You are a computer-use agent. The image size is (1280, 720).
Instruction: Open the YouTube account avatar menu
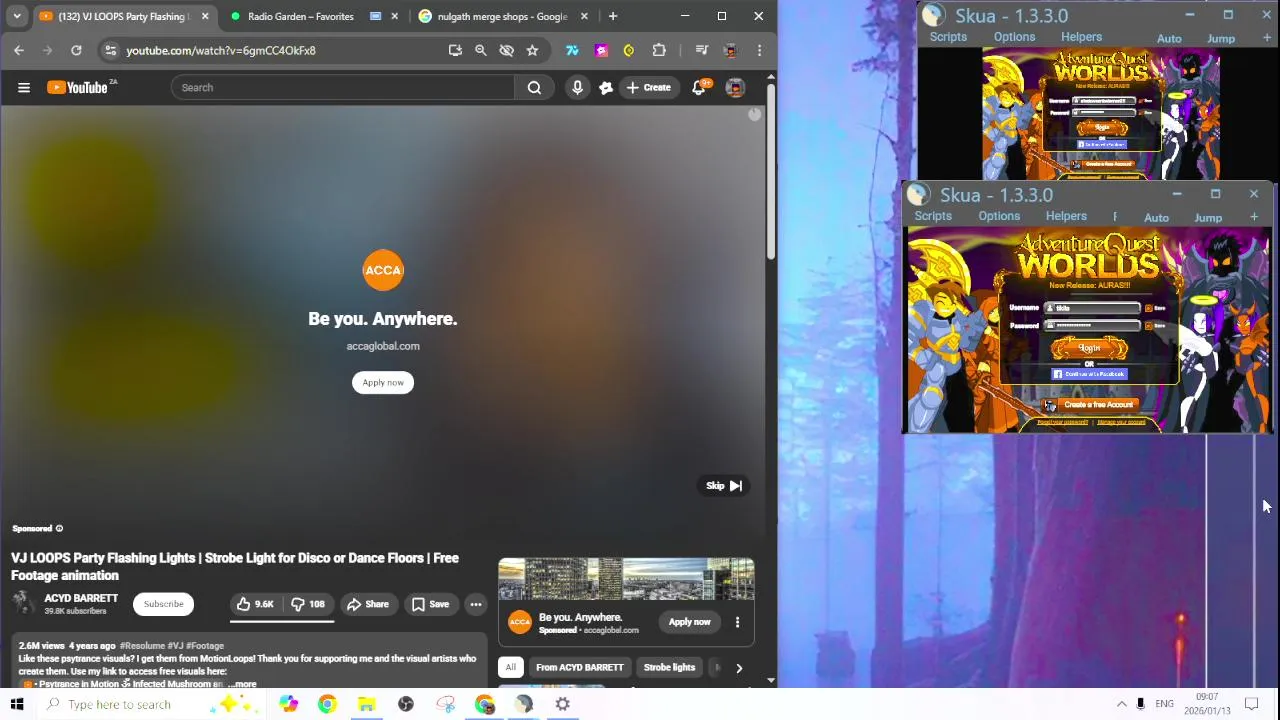coord(735,88)
